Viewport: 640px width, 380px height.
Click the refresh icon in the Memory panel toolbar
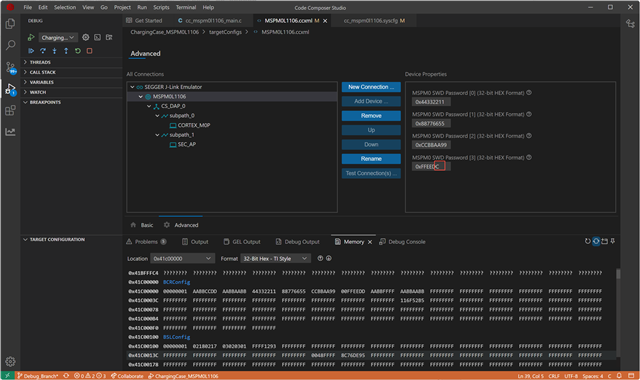587,241
